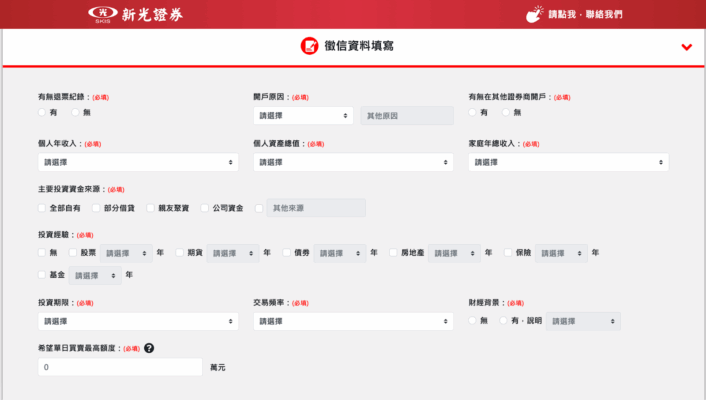Click the 希望單日買賣最高額度 amount field
This screenshot has height=400, width=706.
pyautogui.click(x=120, y=367)
